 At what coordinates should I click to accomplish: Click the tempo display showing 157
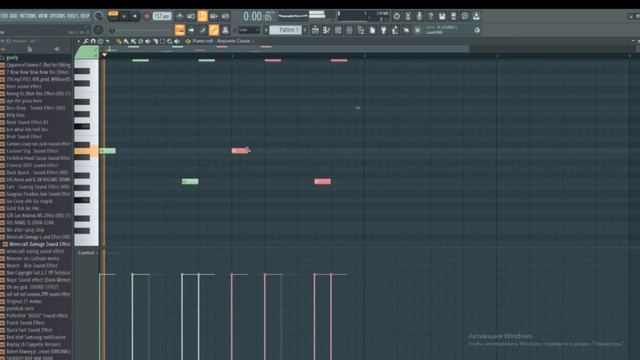pos(162,16)
